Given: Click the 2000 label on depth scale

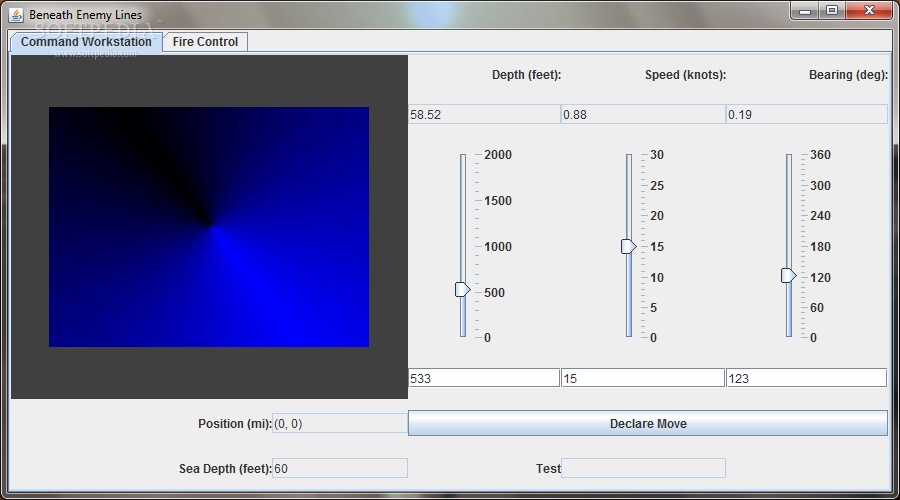Looking at the screenshot, I should tap(498, 154).
